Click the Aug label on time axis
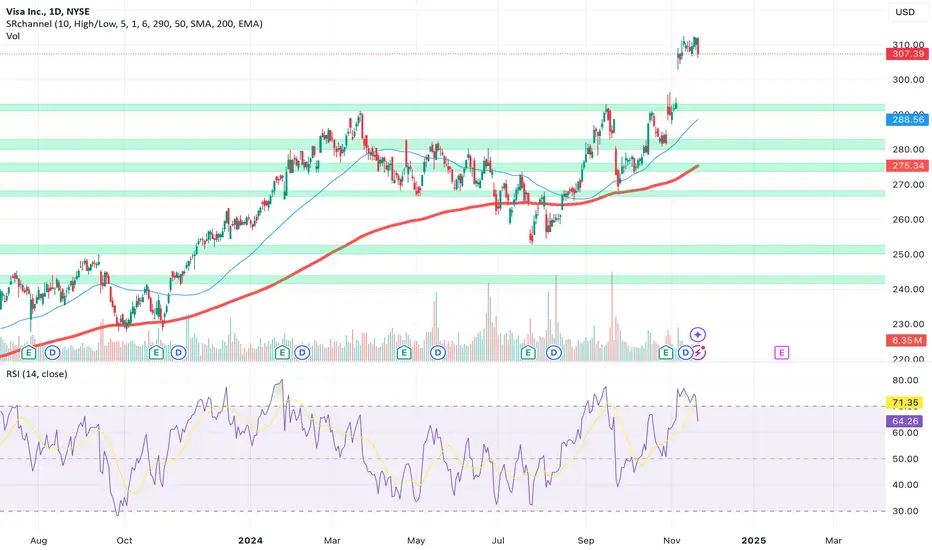The width and height of the screenshot is (932, 550). click(x=38, y=540)
